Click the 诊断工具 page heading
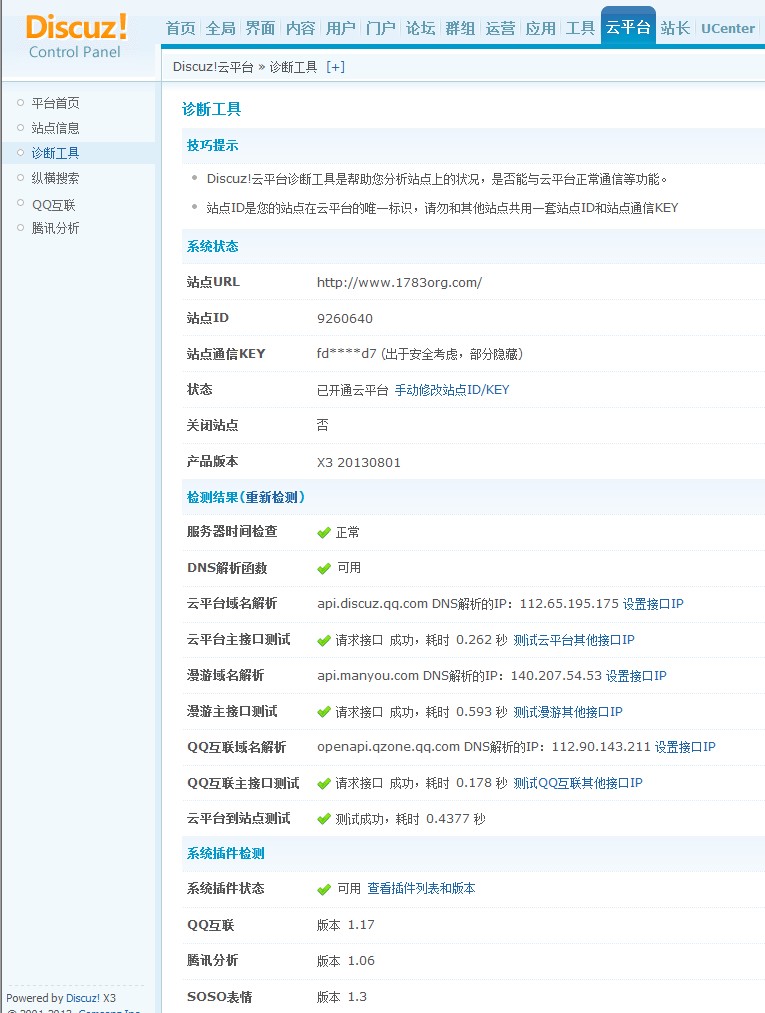The image size is (765, 1013). 211,109
